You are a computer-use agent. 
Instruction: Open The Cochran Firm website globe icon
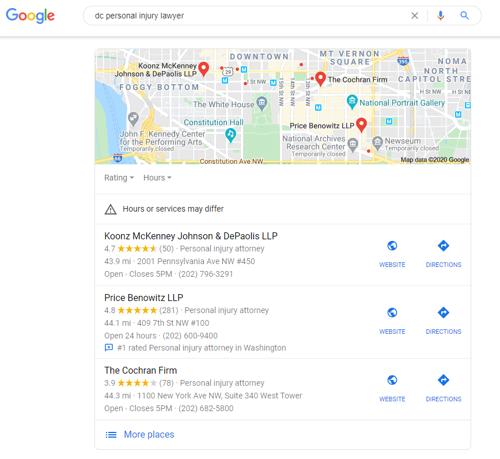[x=392, y=380]
